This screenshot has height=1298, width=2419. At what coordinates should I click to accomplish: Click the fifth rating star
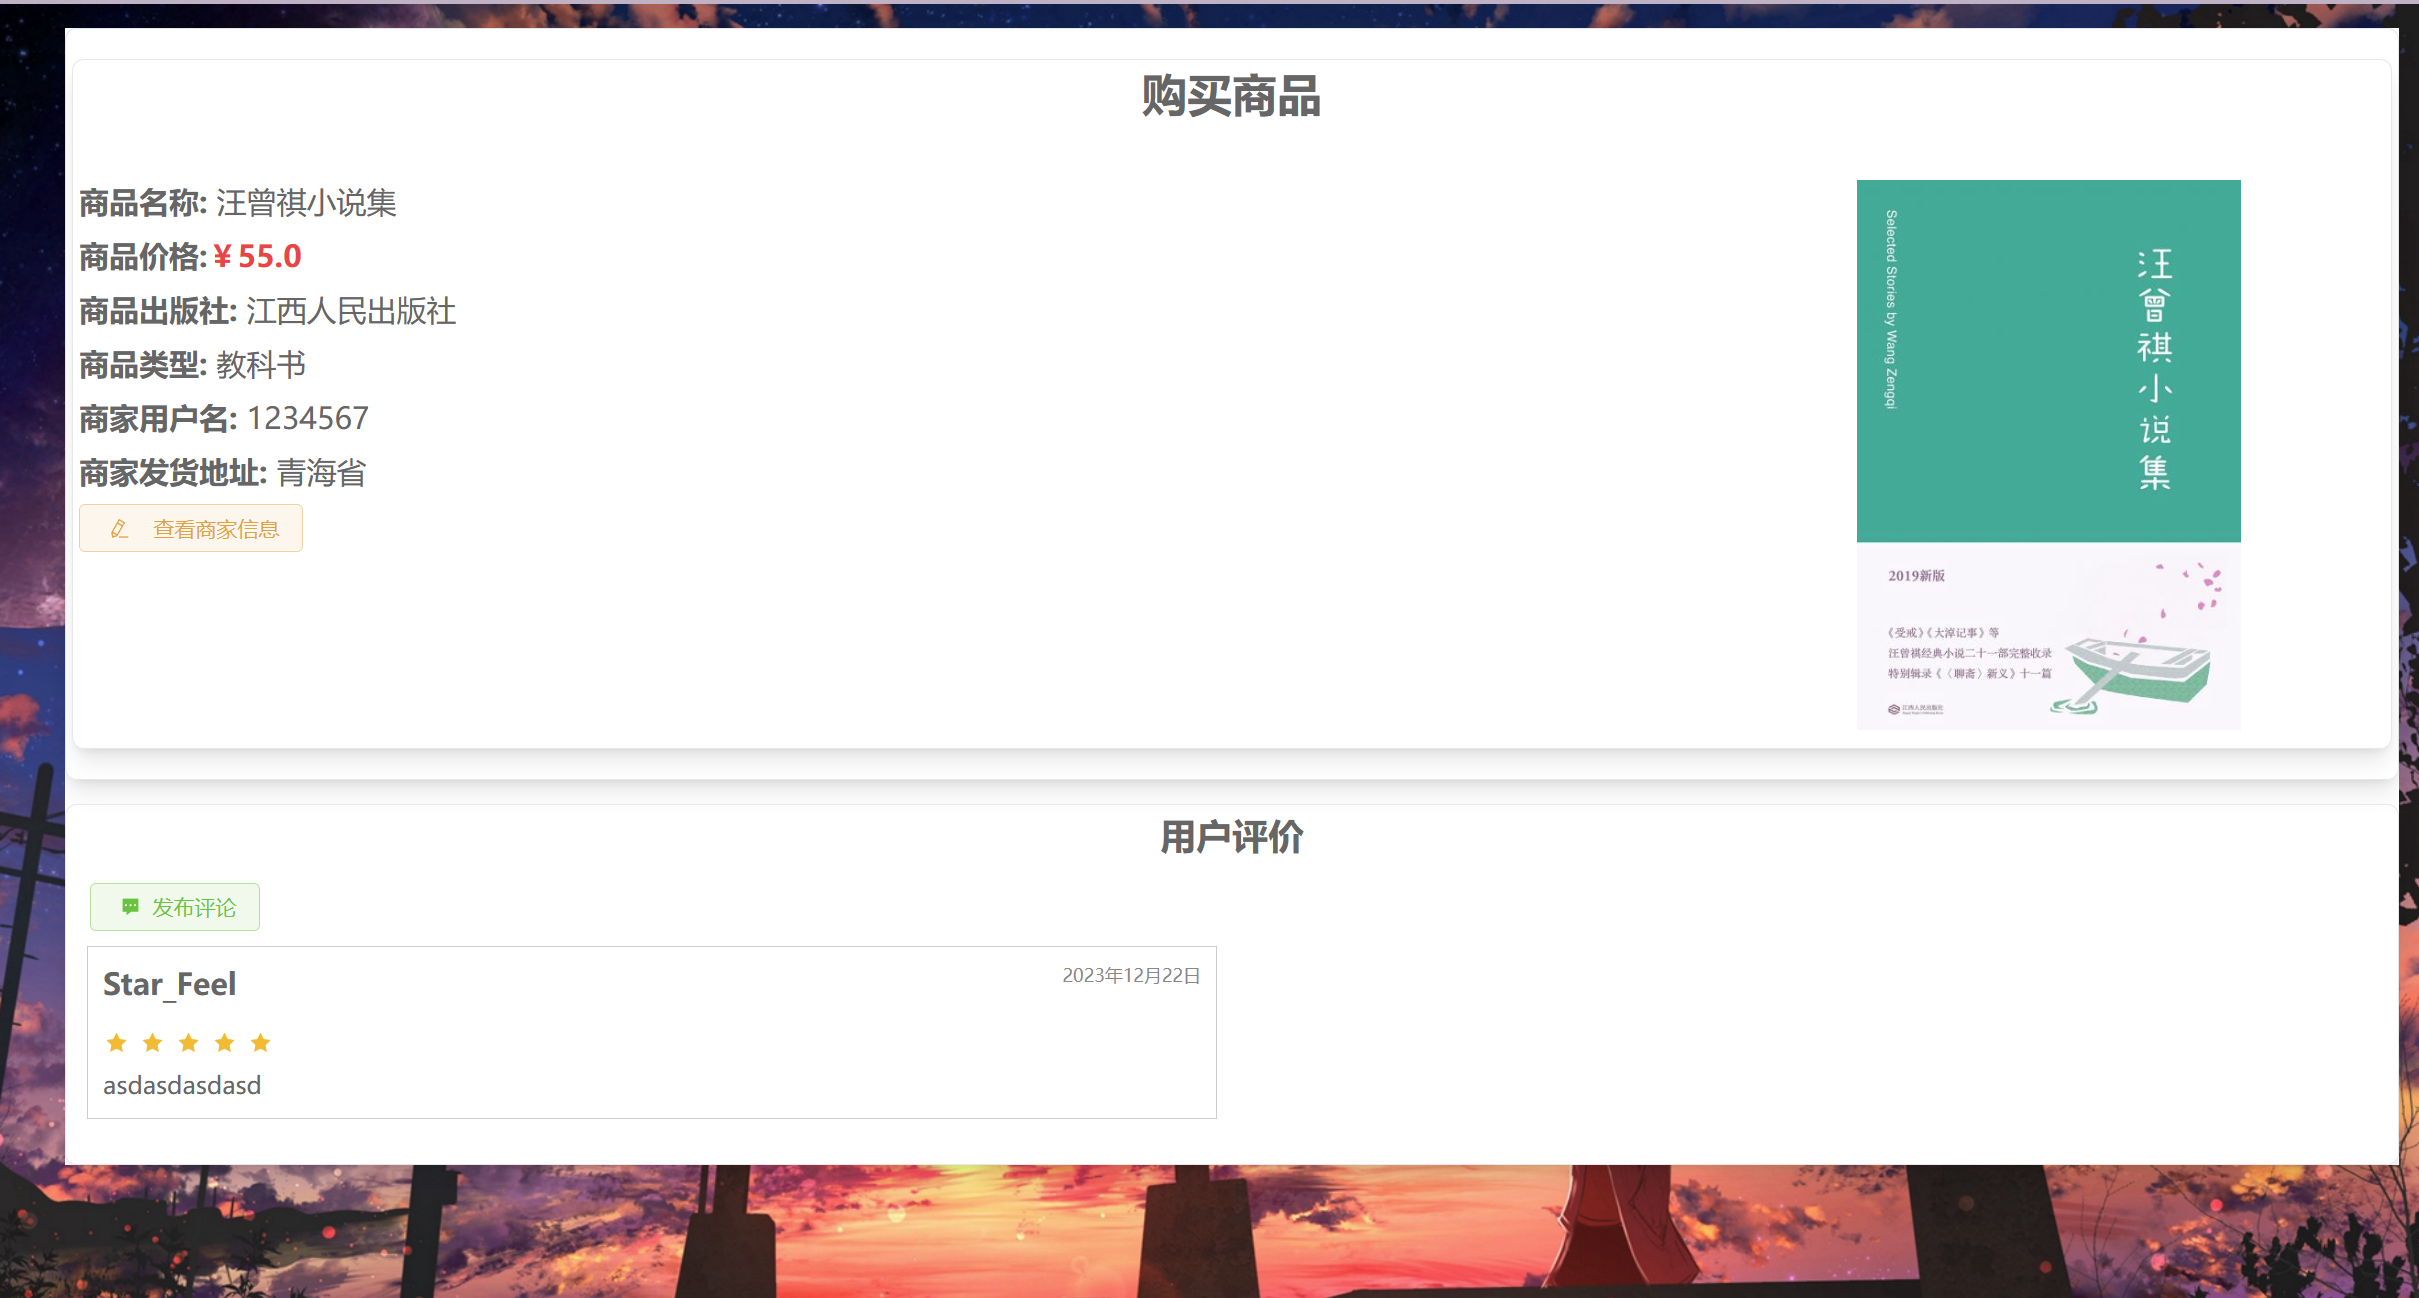click(260, 1043)
